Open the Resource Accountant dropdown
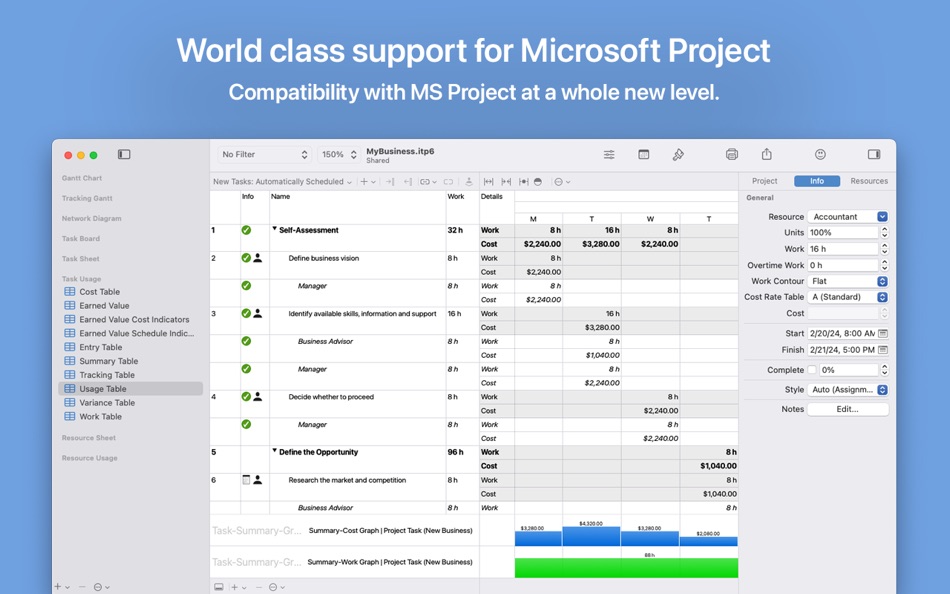The width and height of the screenshot is (950, 594). tap(848, 216)
